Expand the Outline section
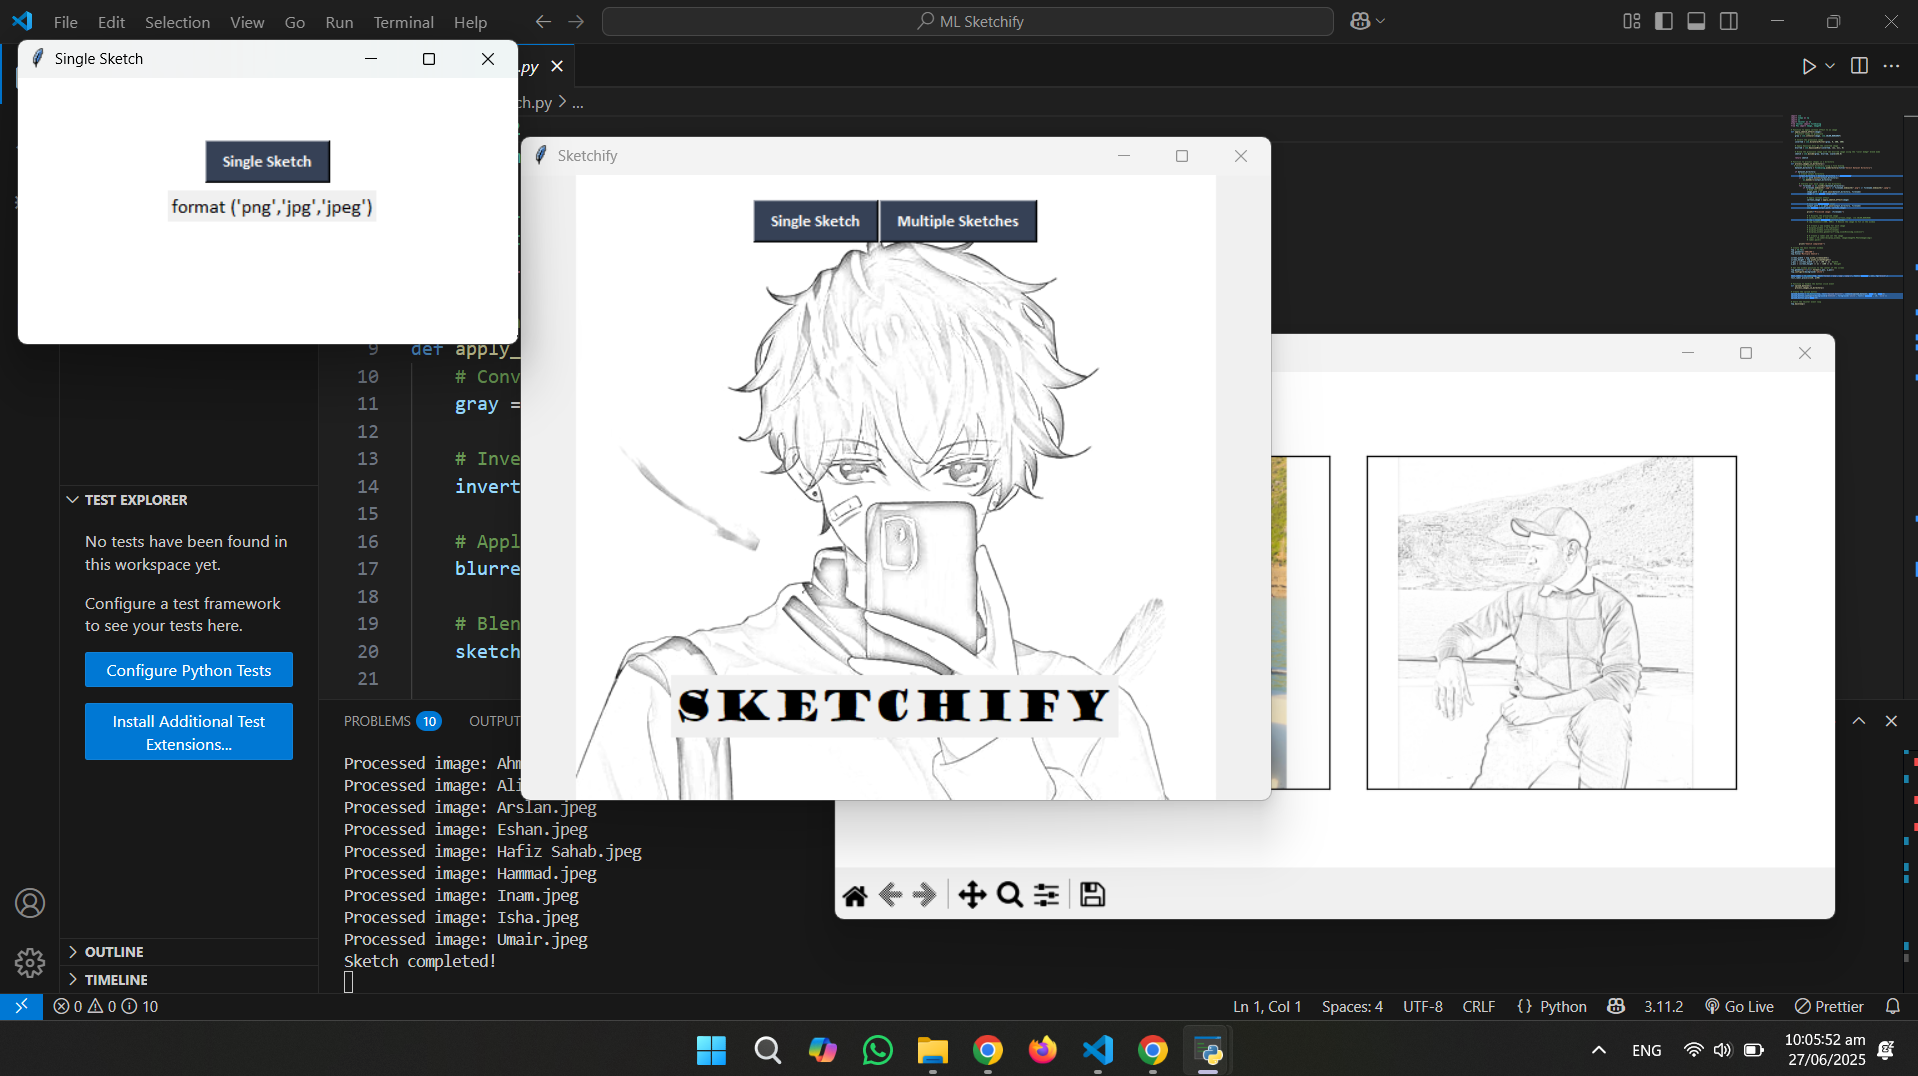Viewport: 1918px width, 1076px height. pos(115,951)
